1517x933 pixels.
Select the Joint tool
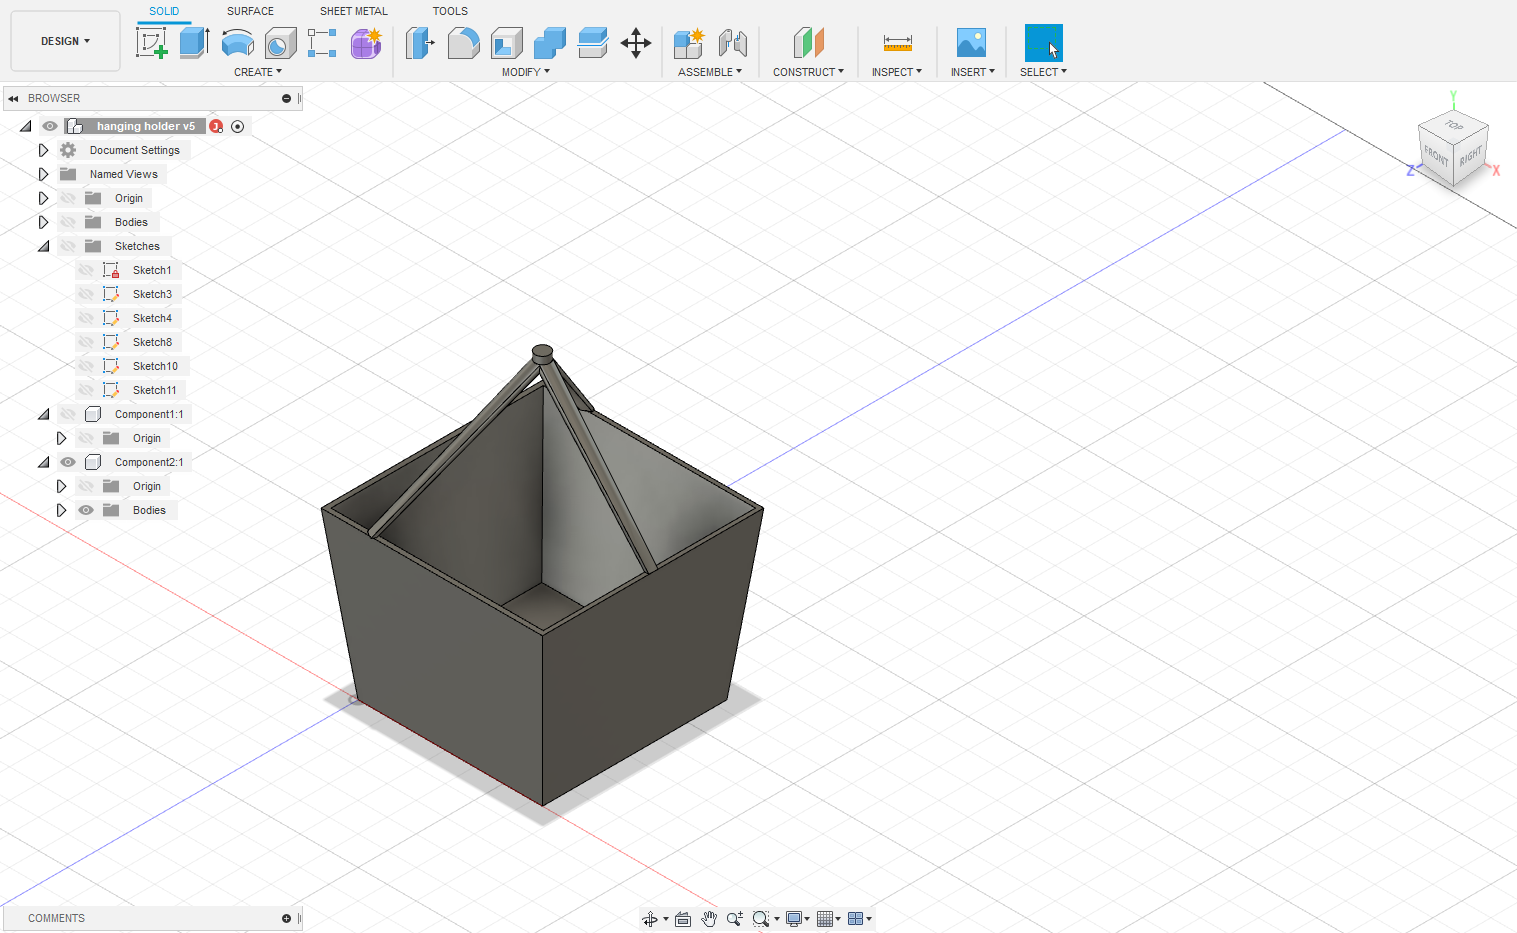point(733,43)
